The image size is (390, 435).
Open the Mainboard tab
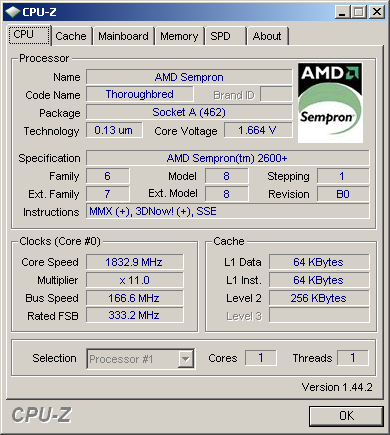click(x=123, y=36)
